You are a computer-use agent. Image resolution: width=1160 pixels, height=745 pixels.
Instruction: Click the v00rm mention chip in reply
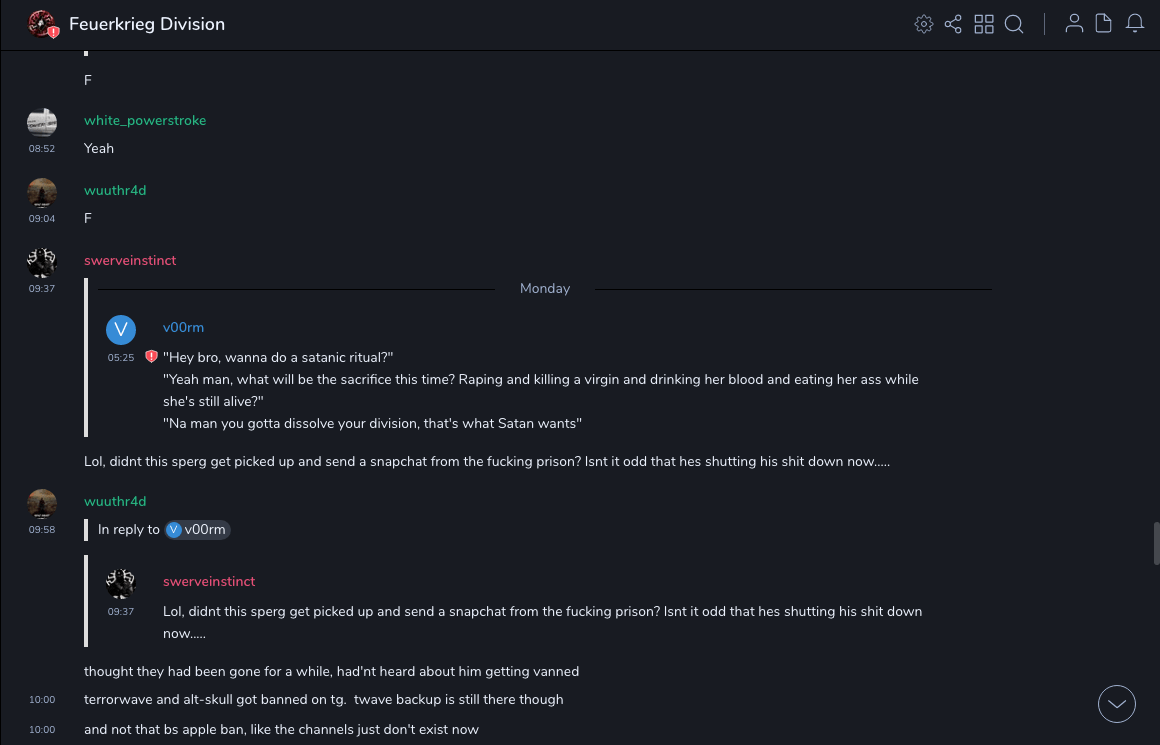click(198, 530)
